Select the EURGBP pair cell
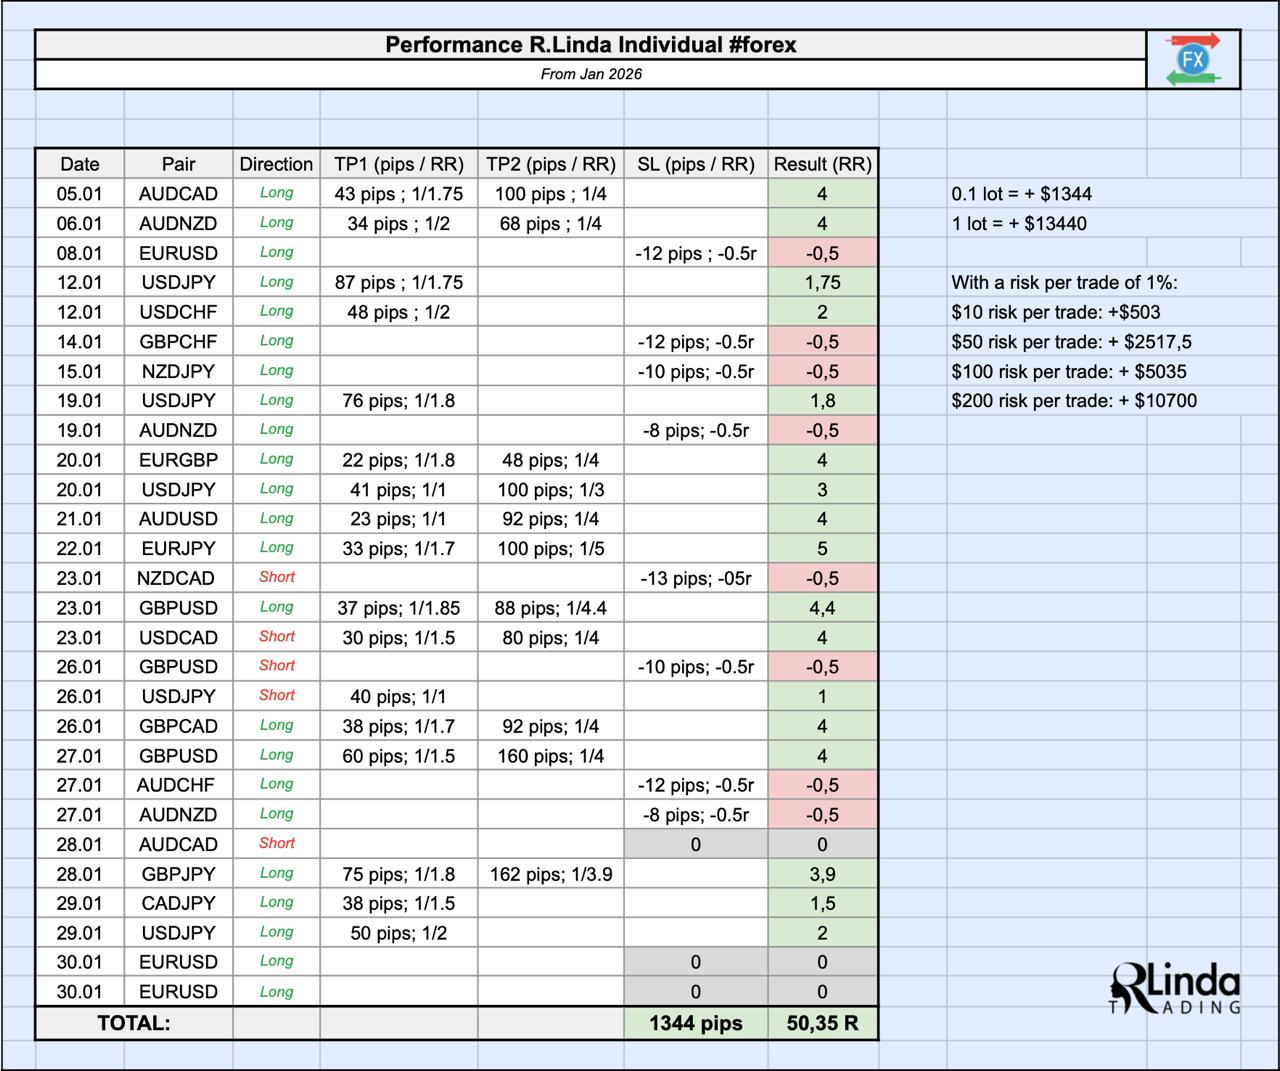 click(x=178, y=460)
